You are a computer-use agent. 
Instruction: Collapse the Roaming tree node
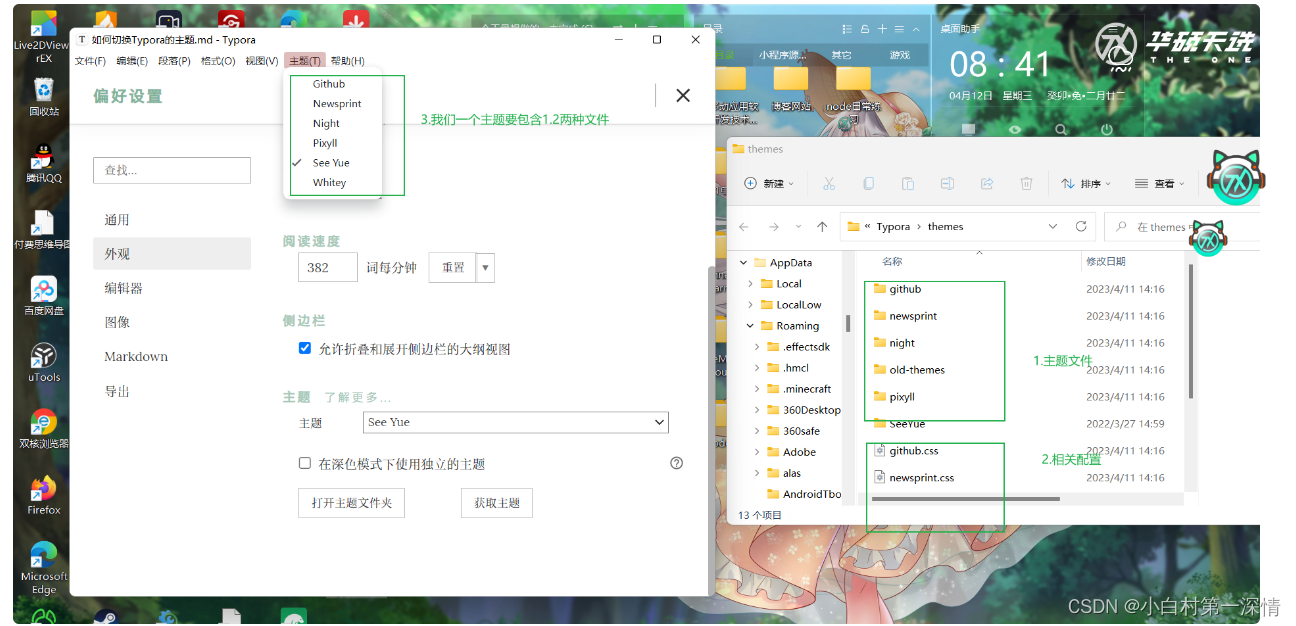750,325
